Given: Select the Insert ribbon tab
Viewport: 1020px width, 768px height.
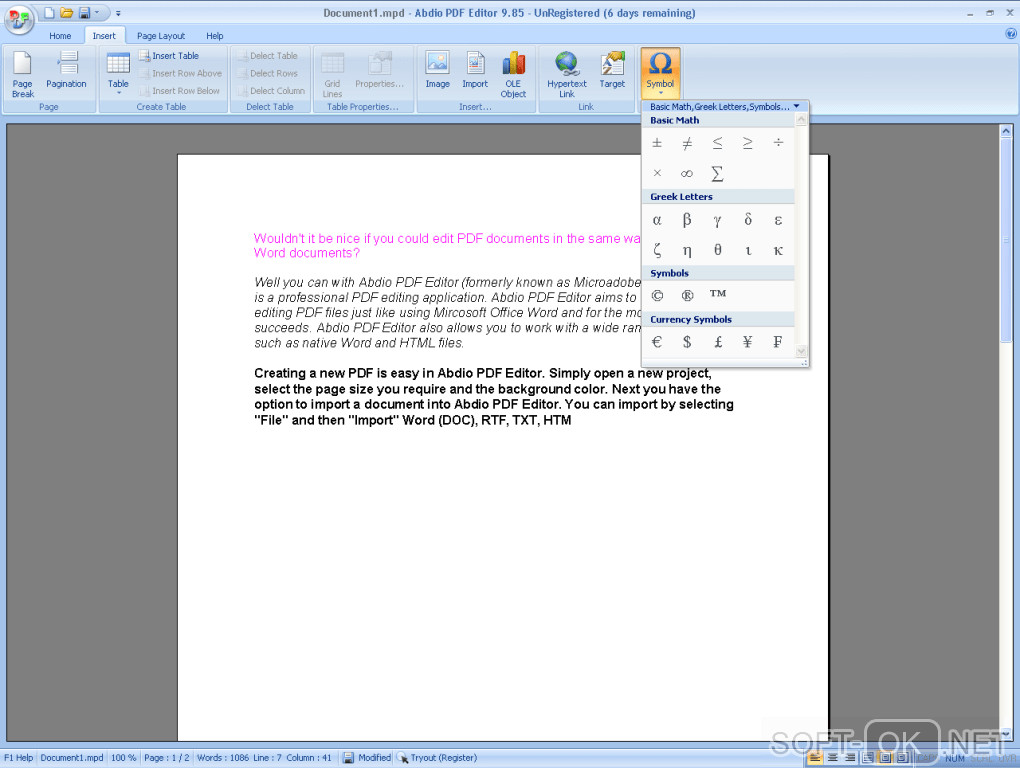Looking at the screenshot, I should 104,36.
